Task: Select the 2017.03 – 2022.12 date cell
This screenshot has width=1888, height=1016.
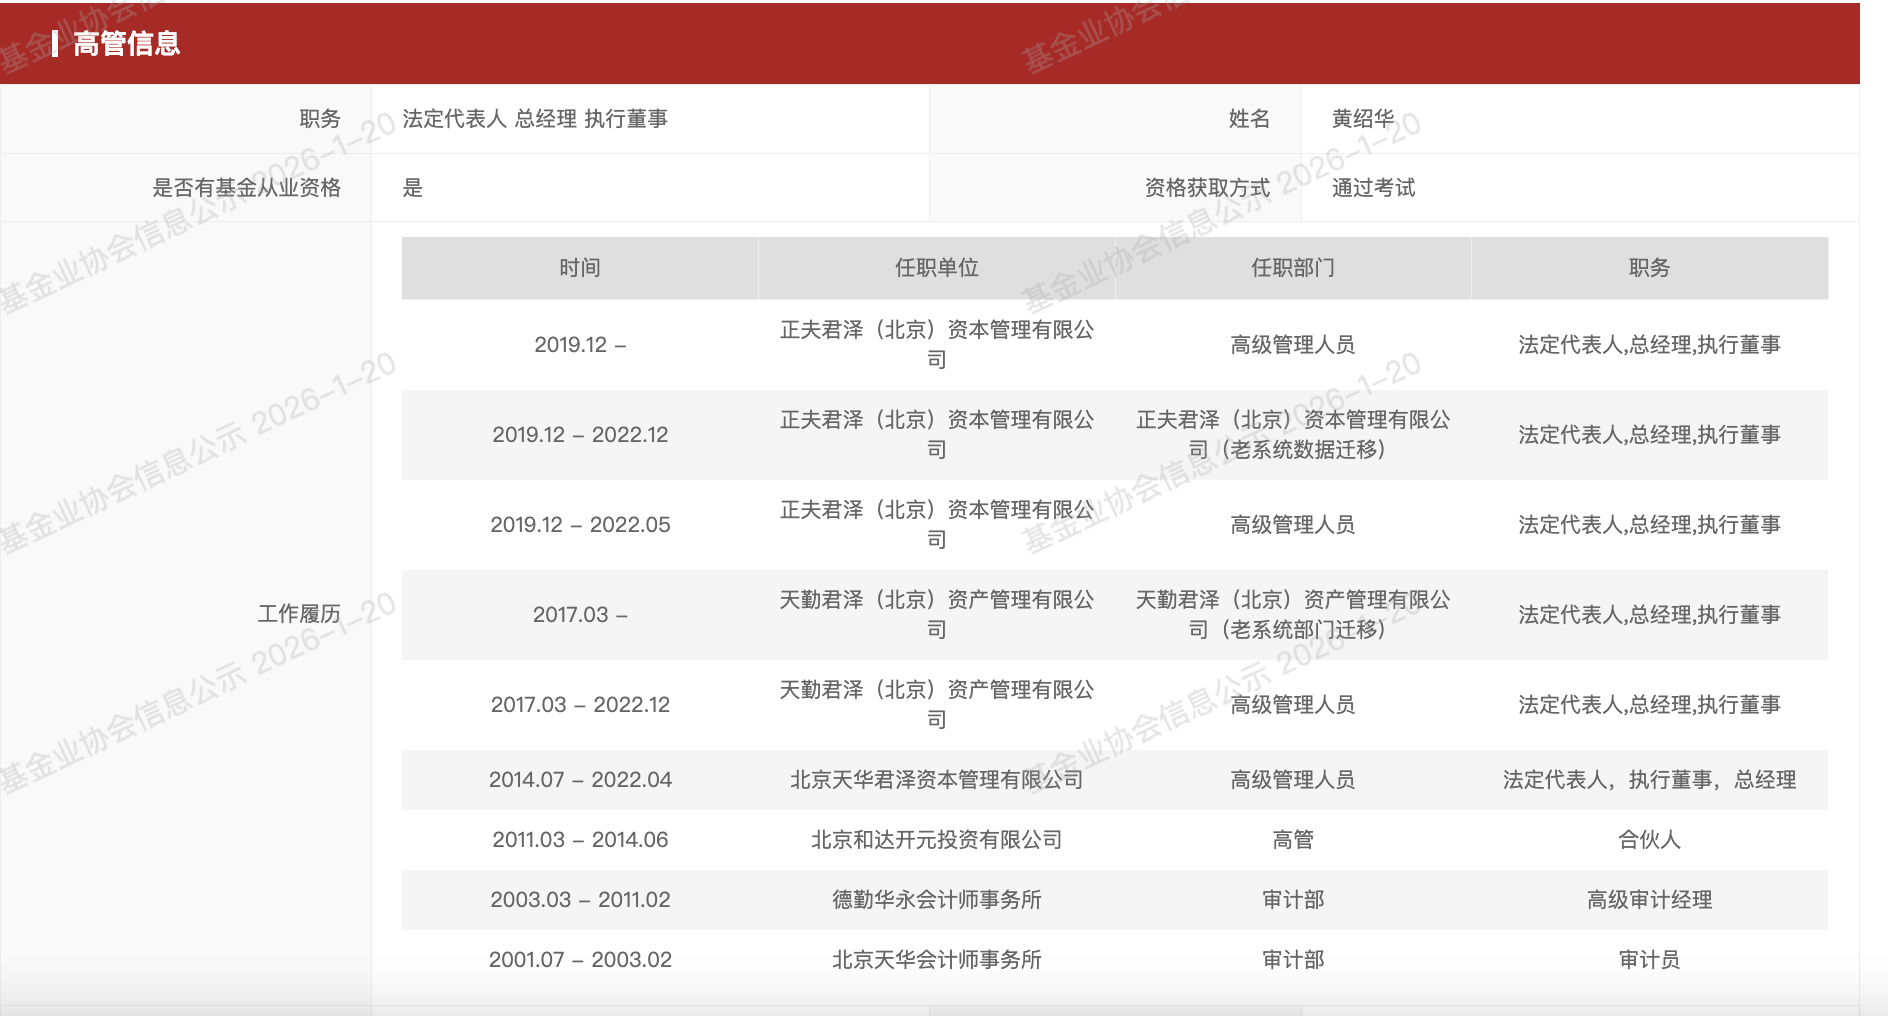Action: click(x=580, y=705)
